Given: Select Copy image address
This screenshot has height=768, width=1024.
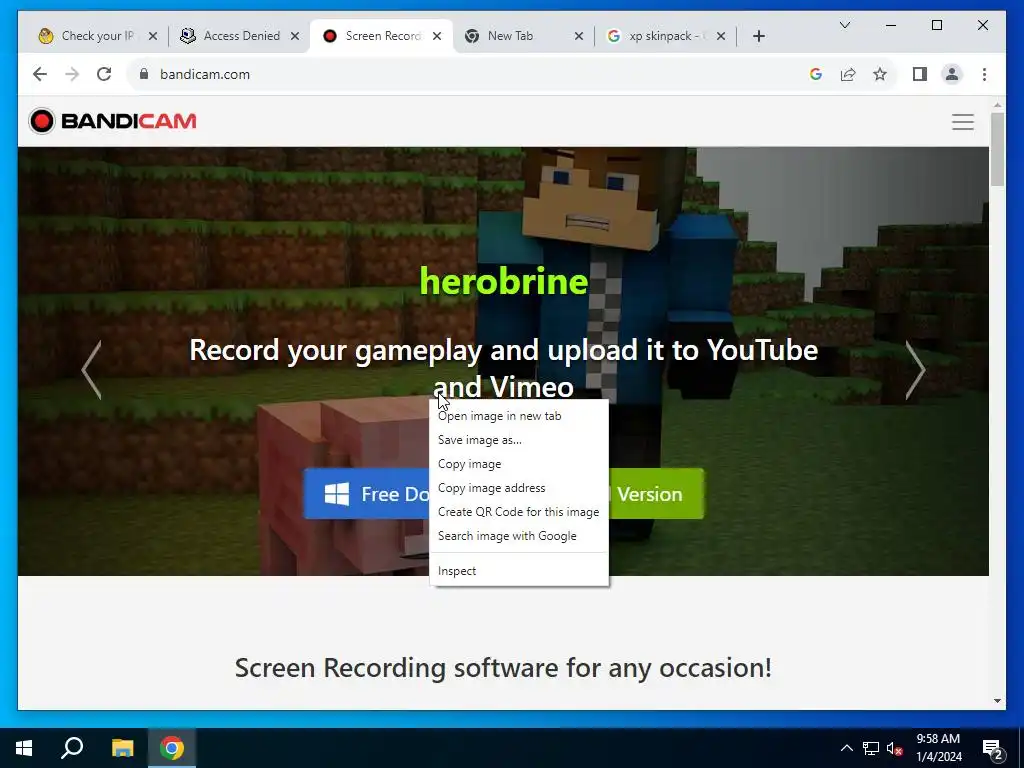Looking at the screenshot, I should pyautogui.click(x=519, y=488).
